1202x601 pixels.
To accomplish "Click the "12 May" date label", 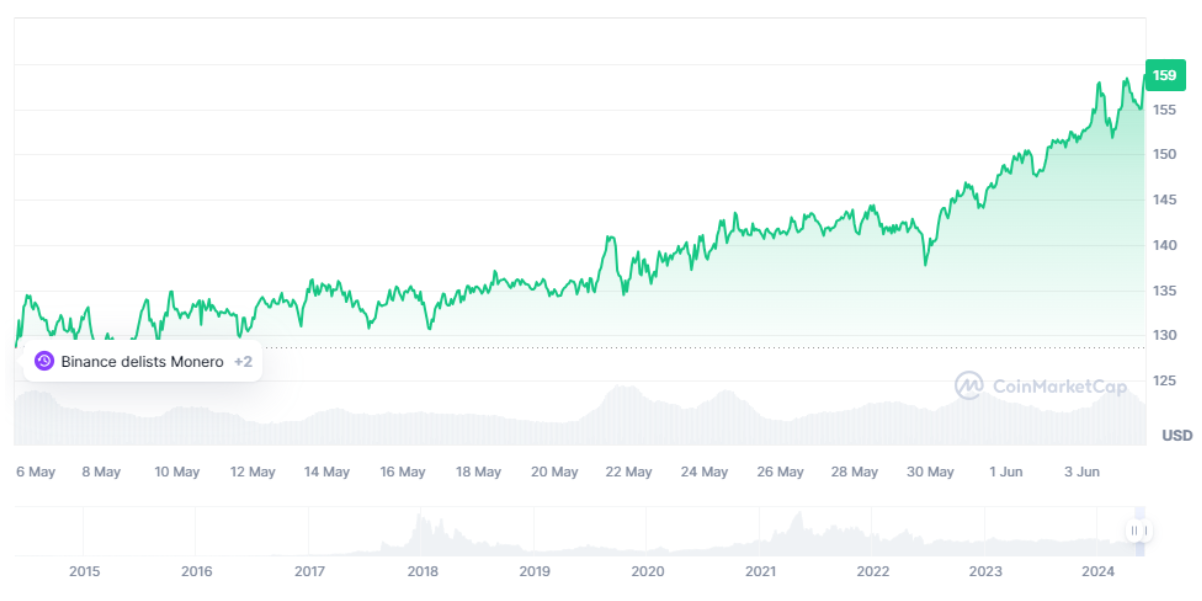I will pyautogui.click(x=253, y=472).
